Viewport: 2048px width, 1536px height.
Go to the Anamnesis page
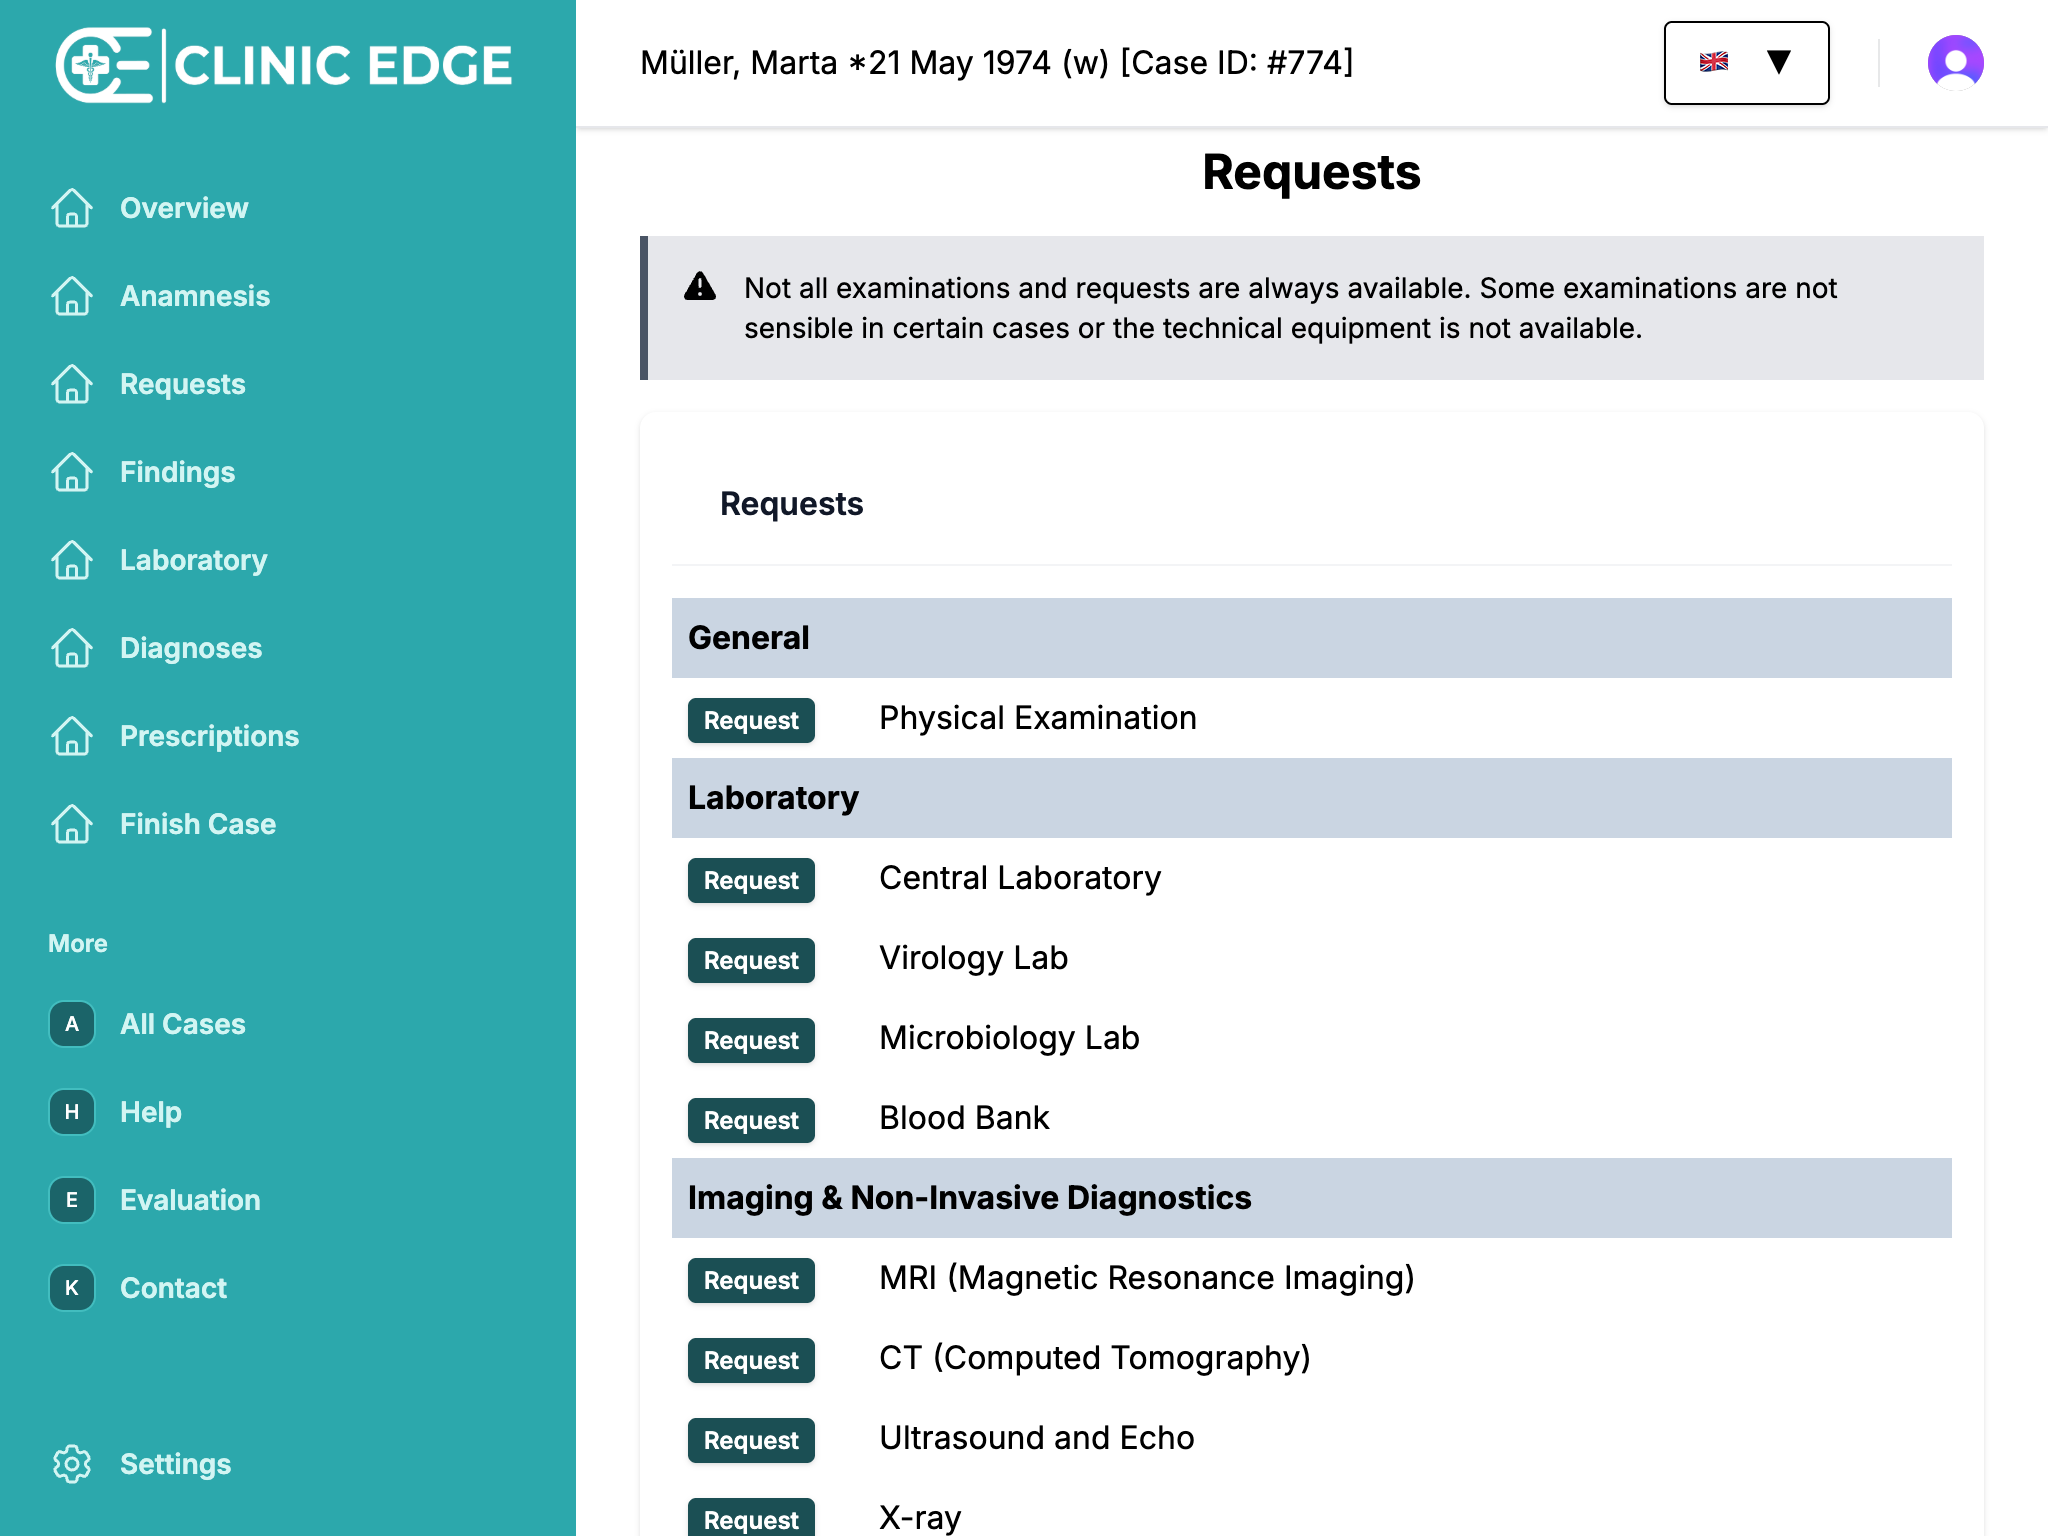coord(195,296)
